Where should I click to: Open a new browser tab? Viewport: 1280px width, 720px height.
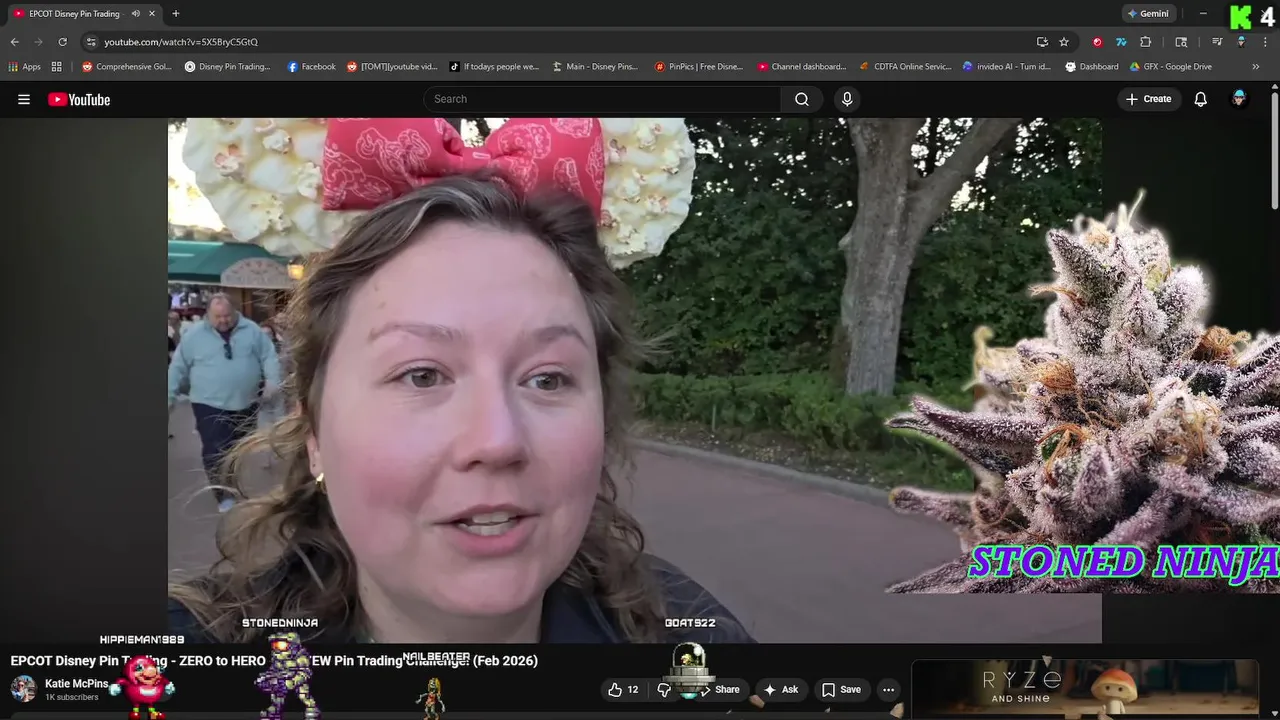tap(176, 14)
